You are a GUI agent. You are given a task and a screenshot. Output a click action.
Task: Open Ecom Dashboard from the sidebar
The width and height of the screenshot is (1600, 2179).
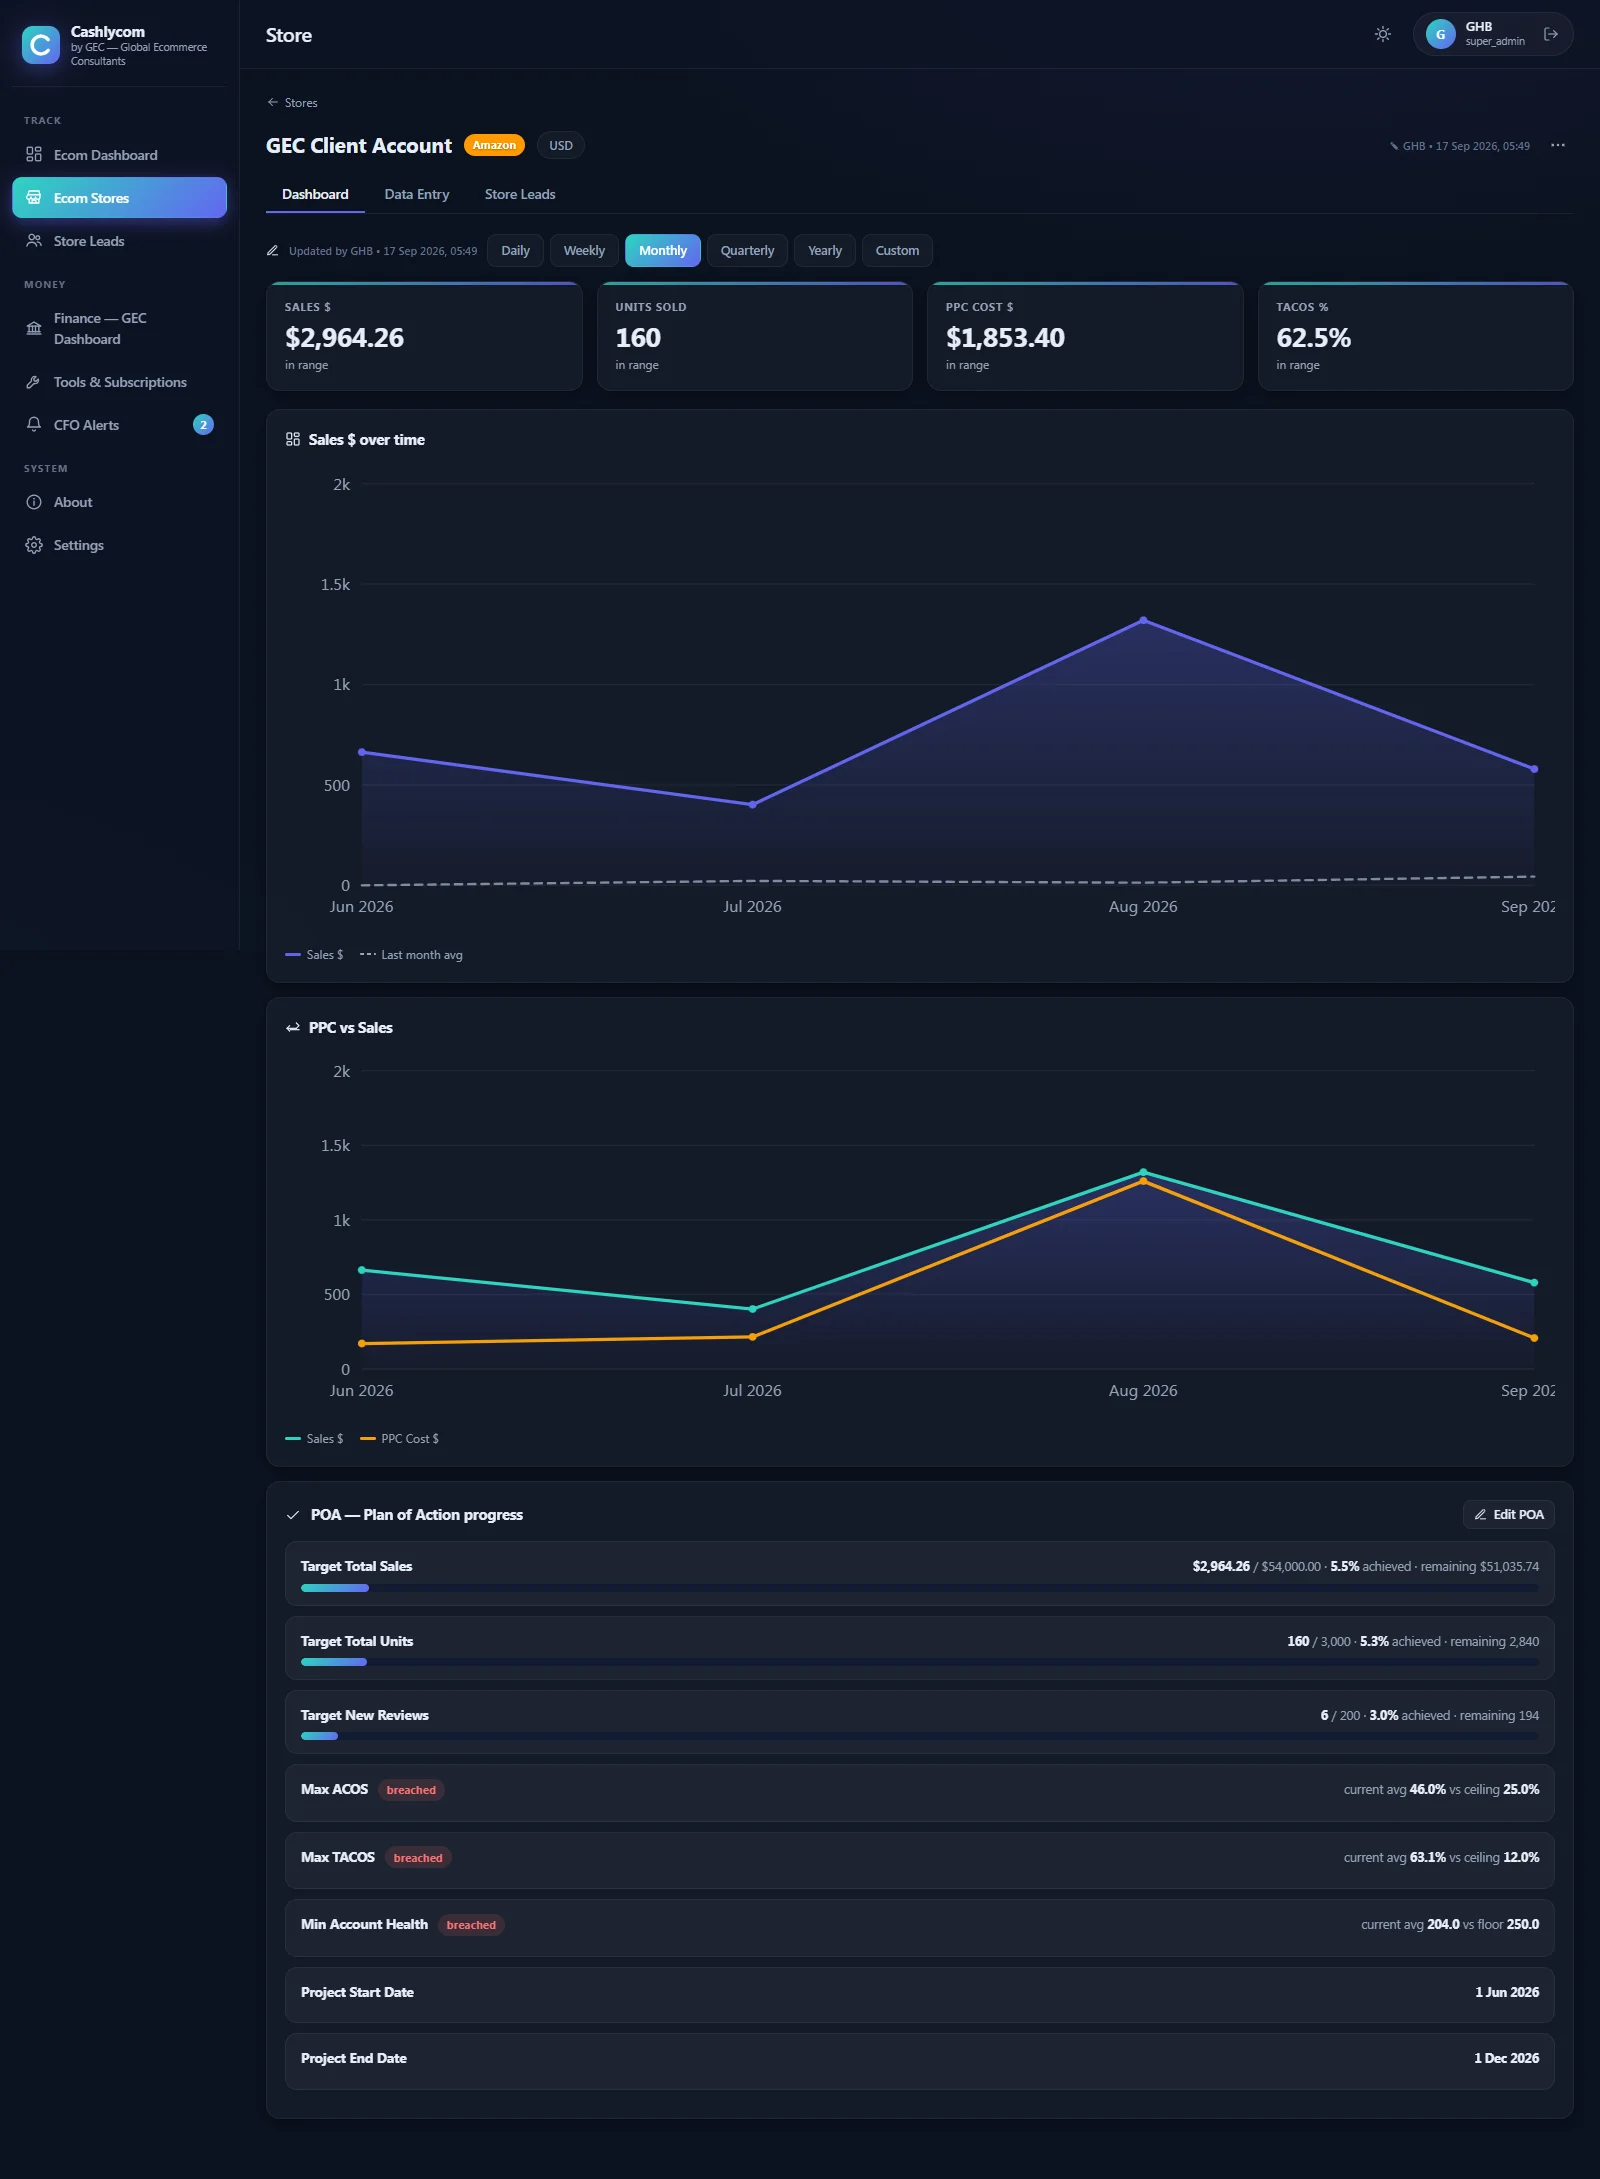click(x=119, y=155)
